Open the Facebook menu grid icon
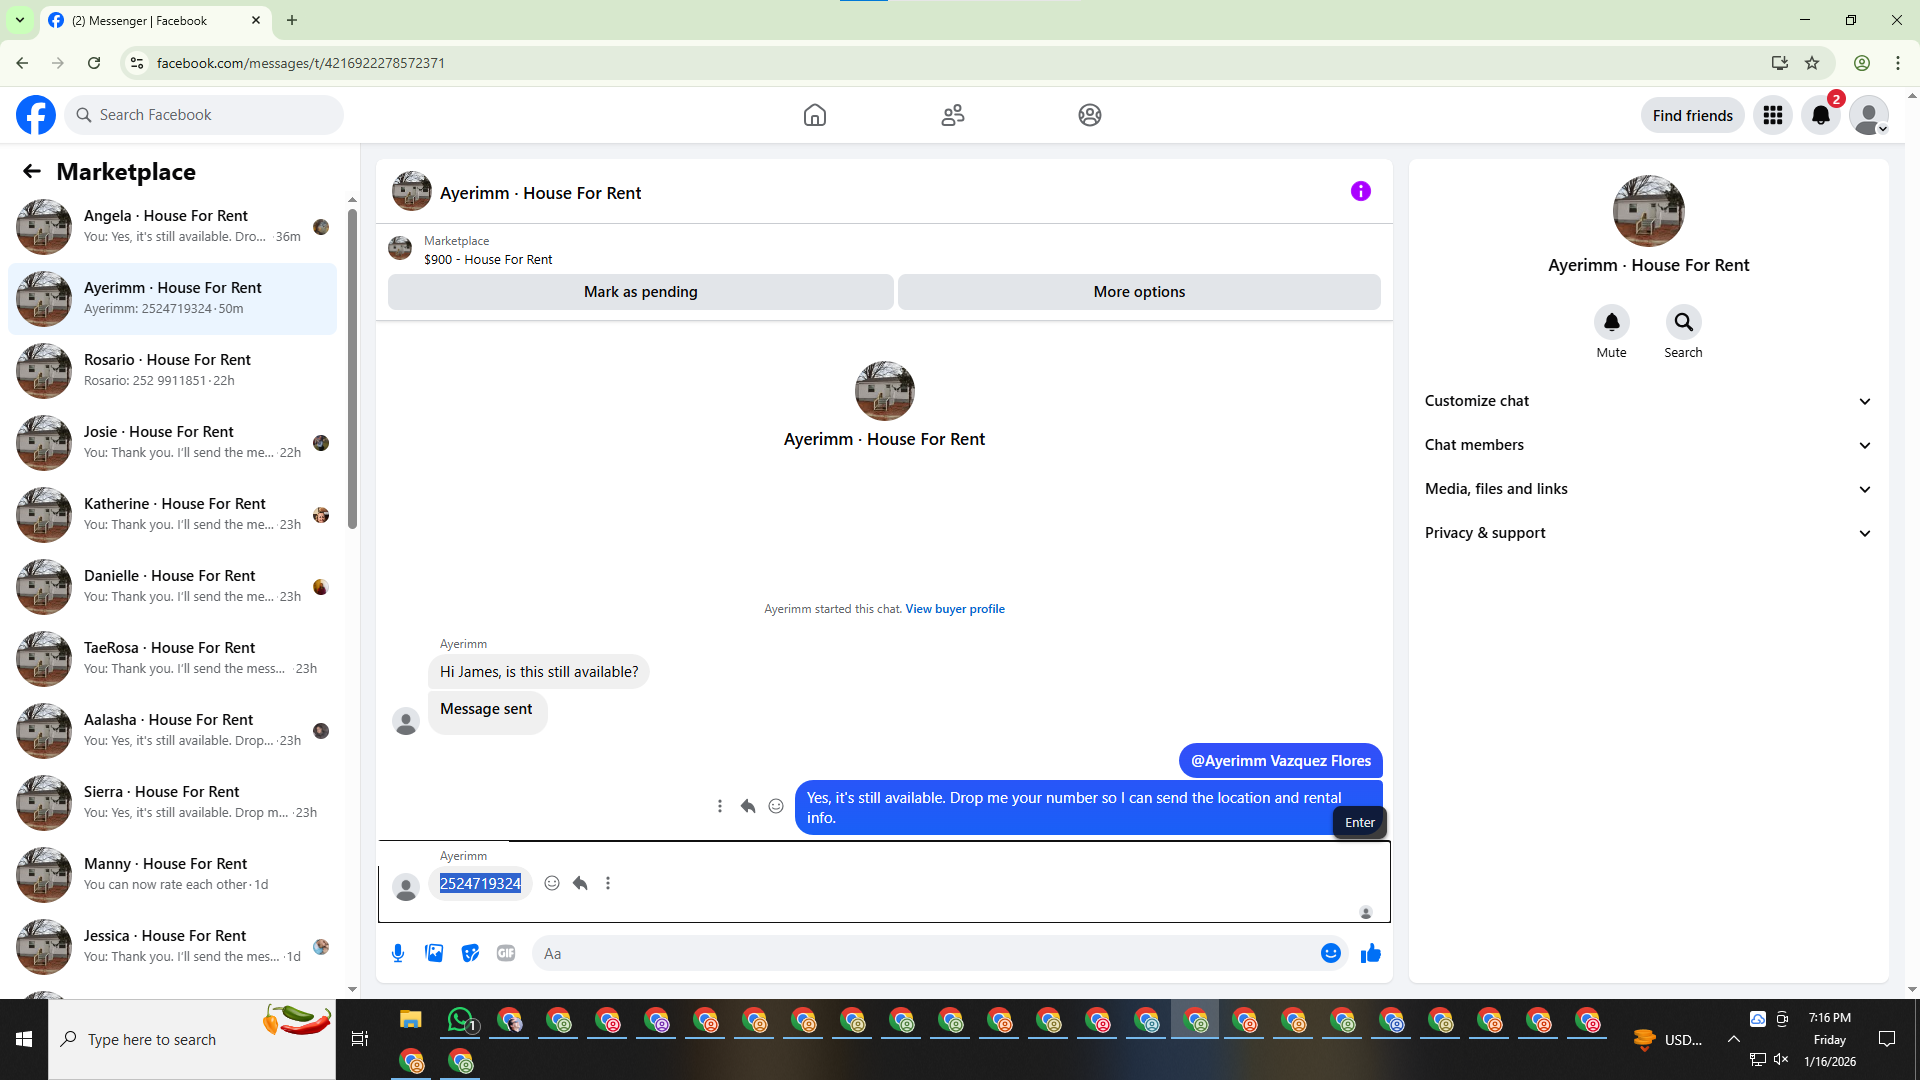 click(1772, 115)
